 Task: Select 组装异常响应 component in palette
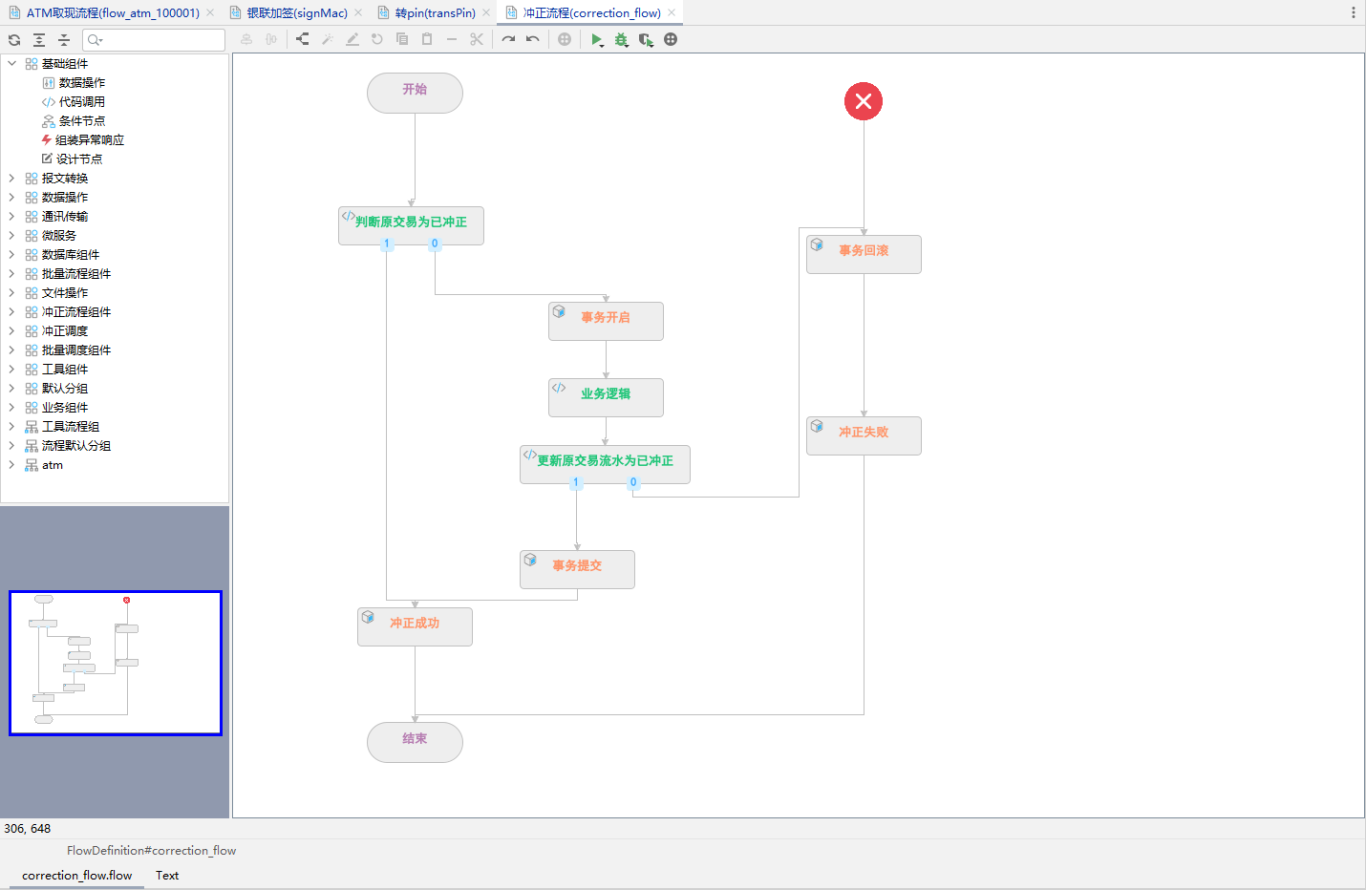click(89, 140)
